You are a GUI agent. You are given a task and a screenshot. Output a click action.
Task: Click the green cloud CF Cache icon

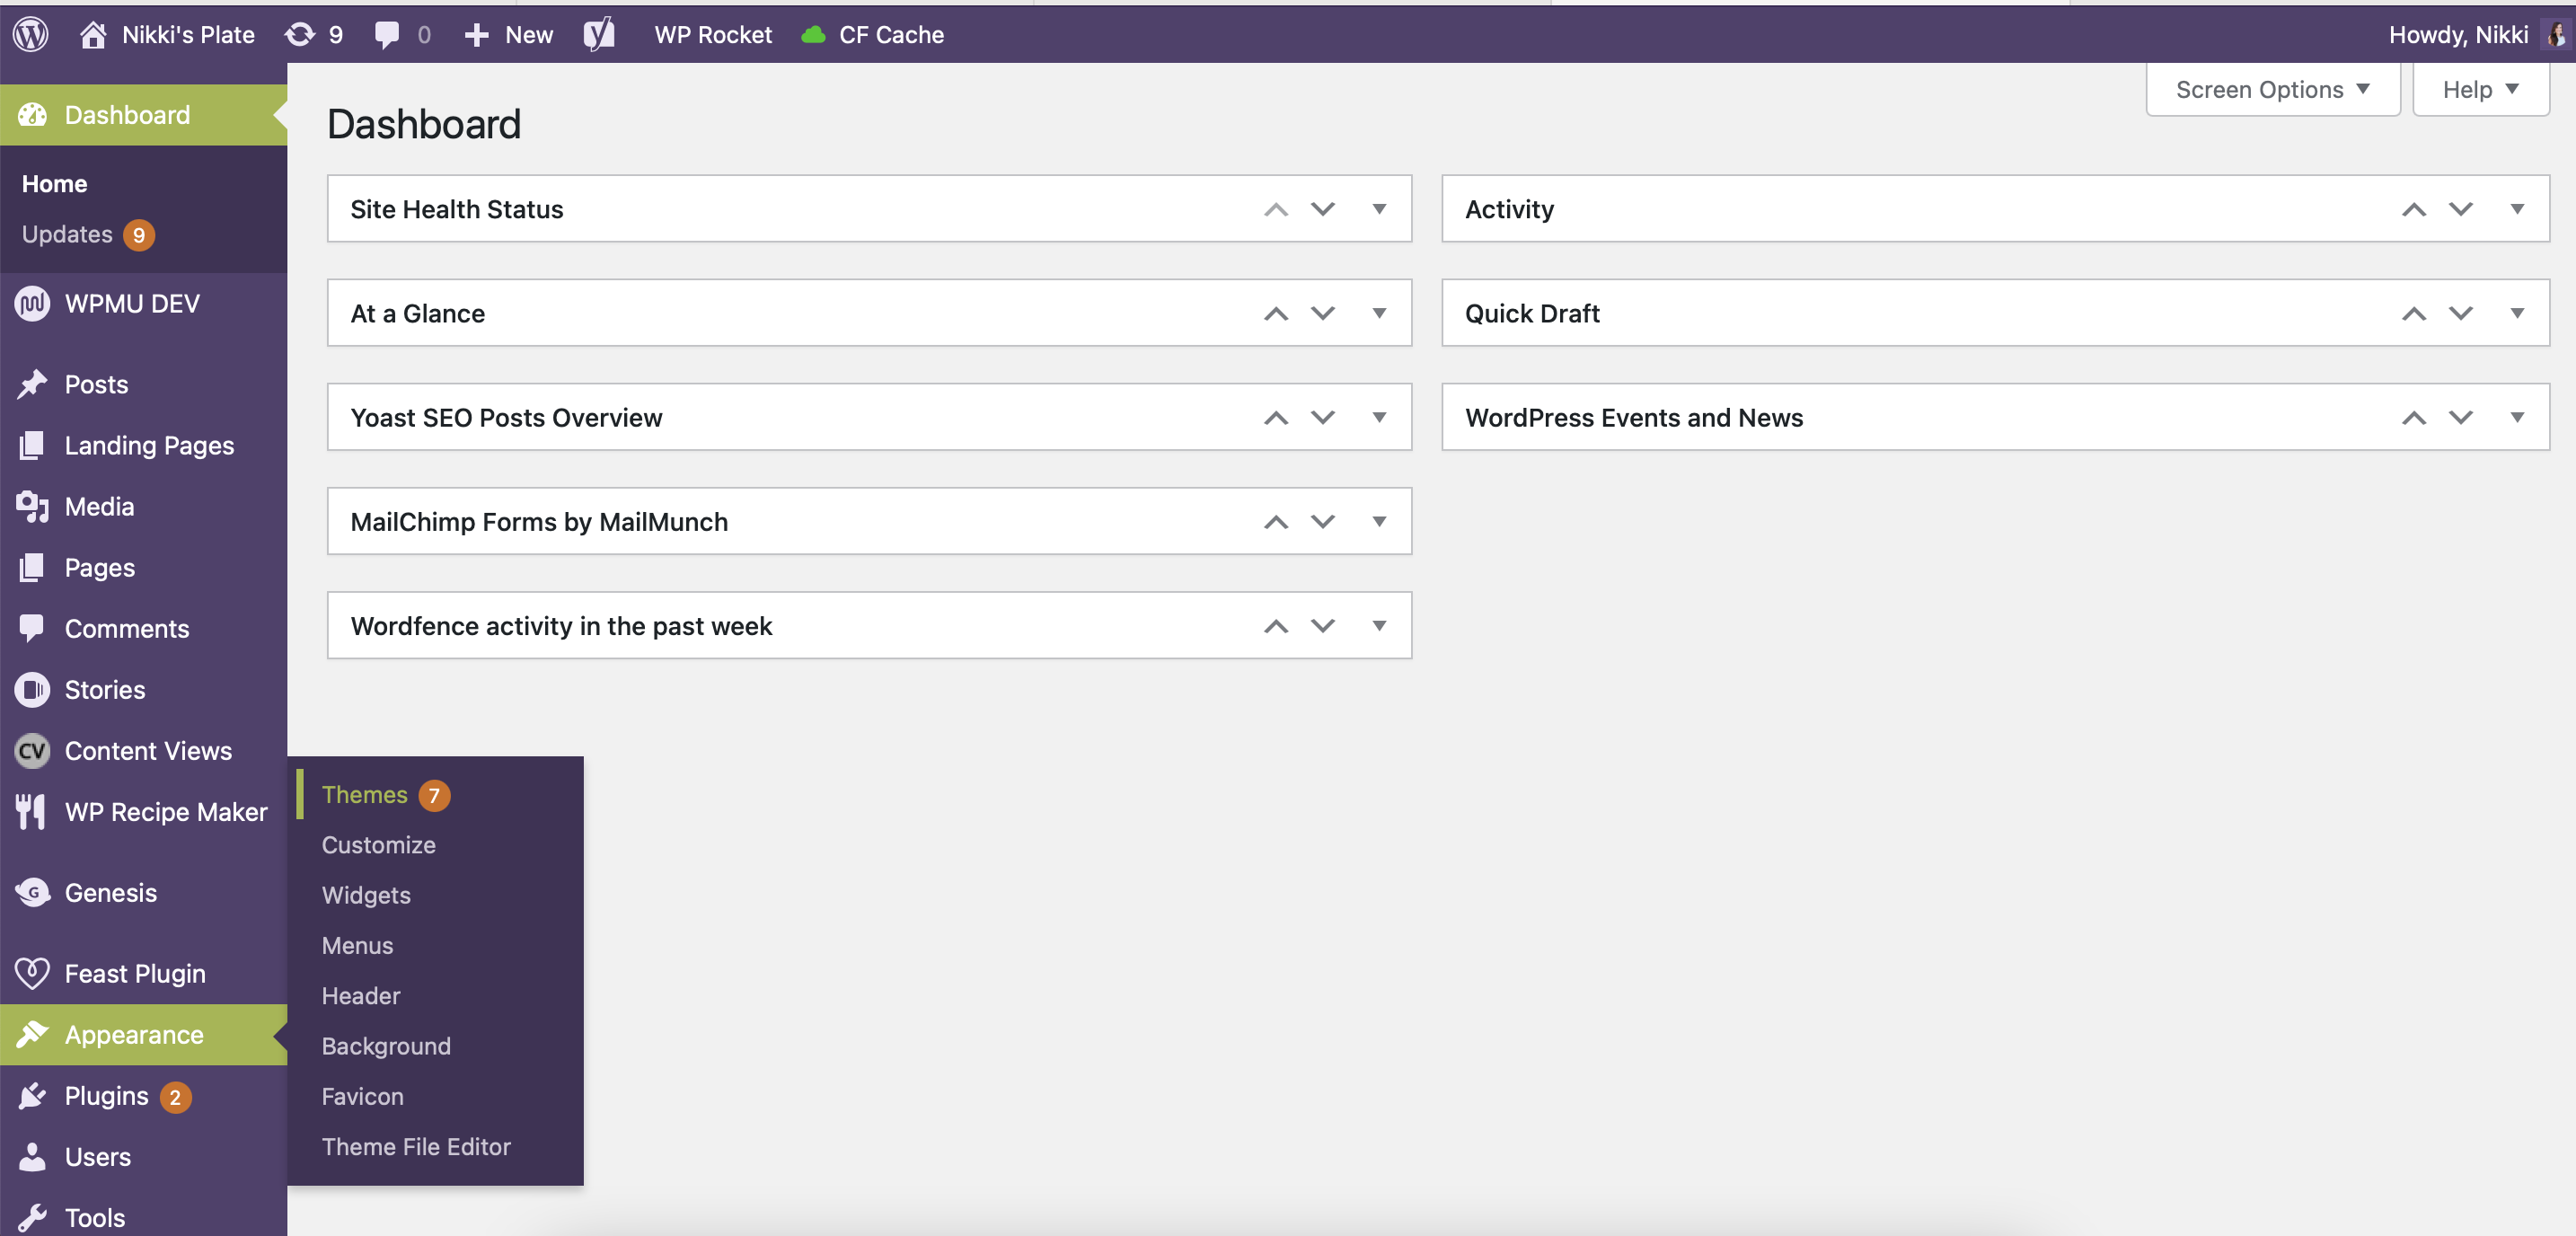[814, 35]
